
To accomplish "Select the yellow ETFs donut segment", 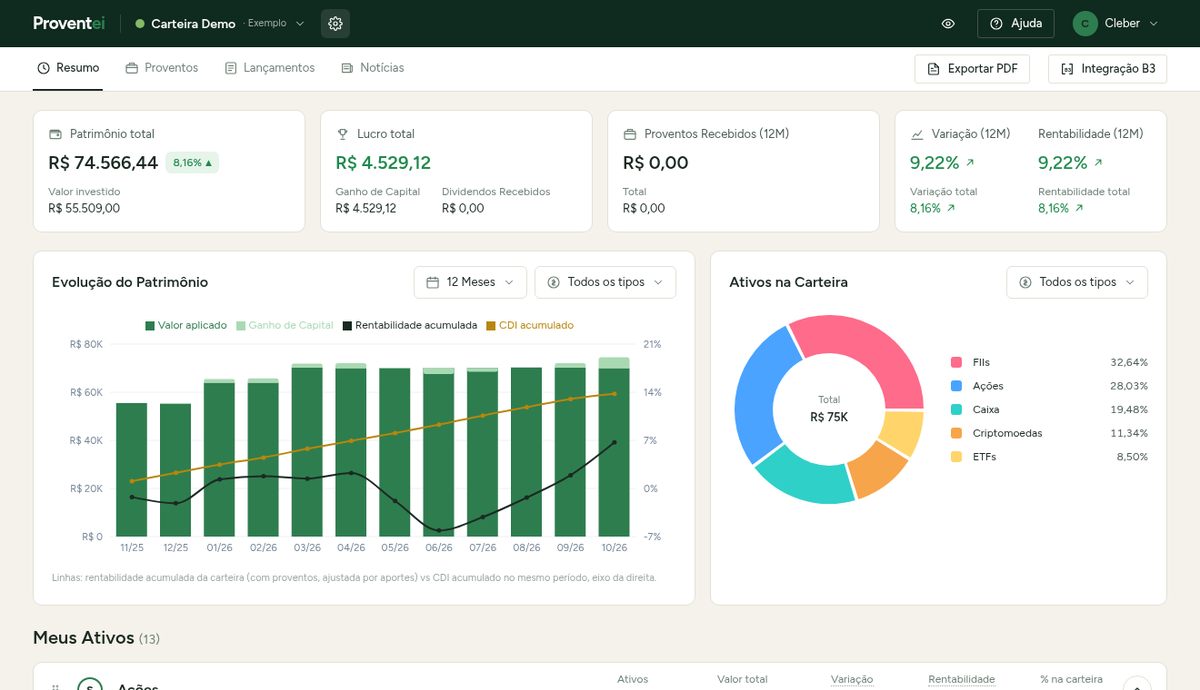I will 903,430.
